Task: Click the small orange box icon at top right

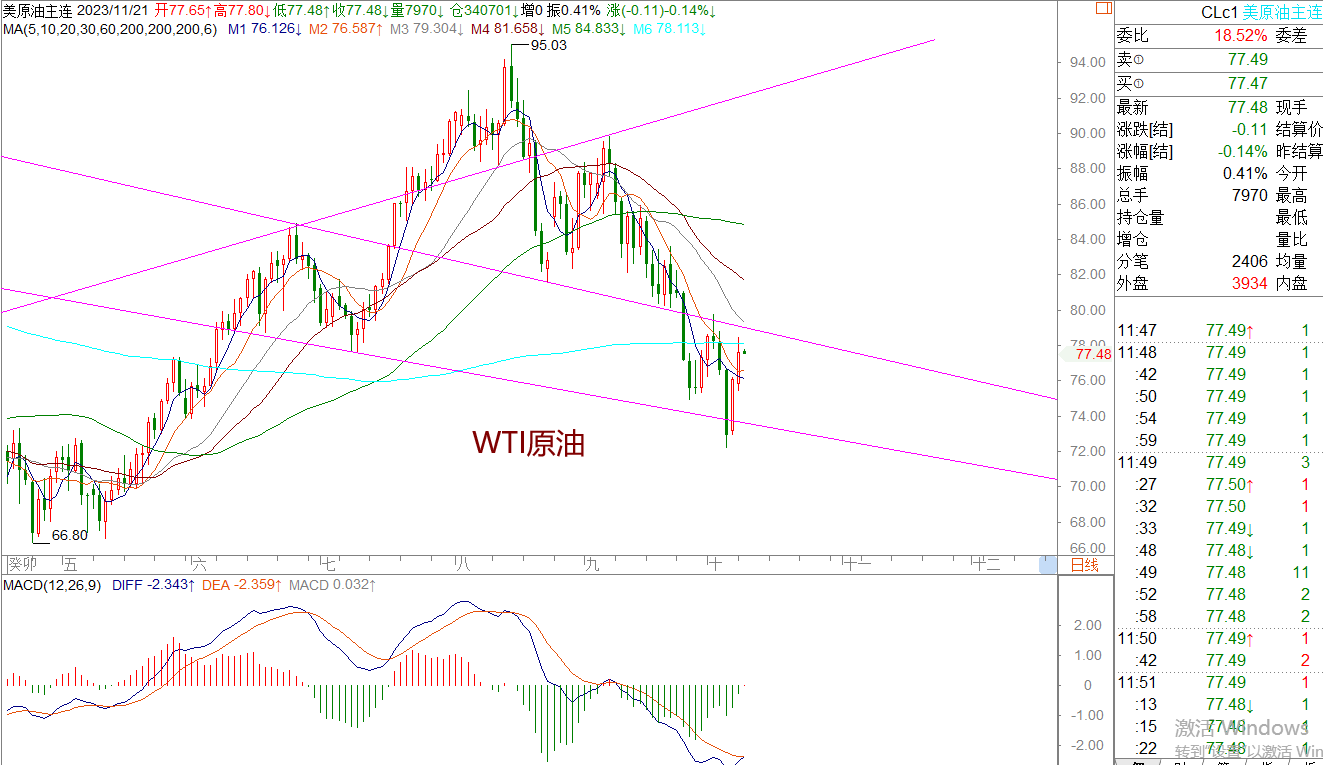Action: point(1103,6)
